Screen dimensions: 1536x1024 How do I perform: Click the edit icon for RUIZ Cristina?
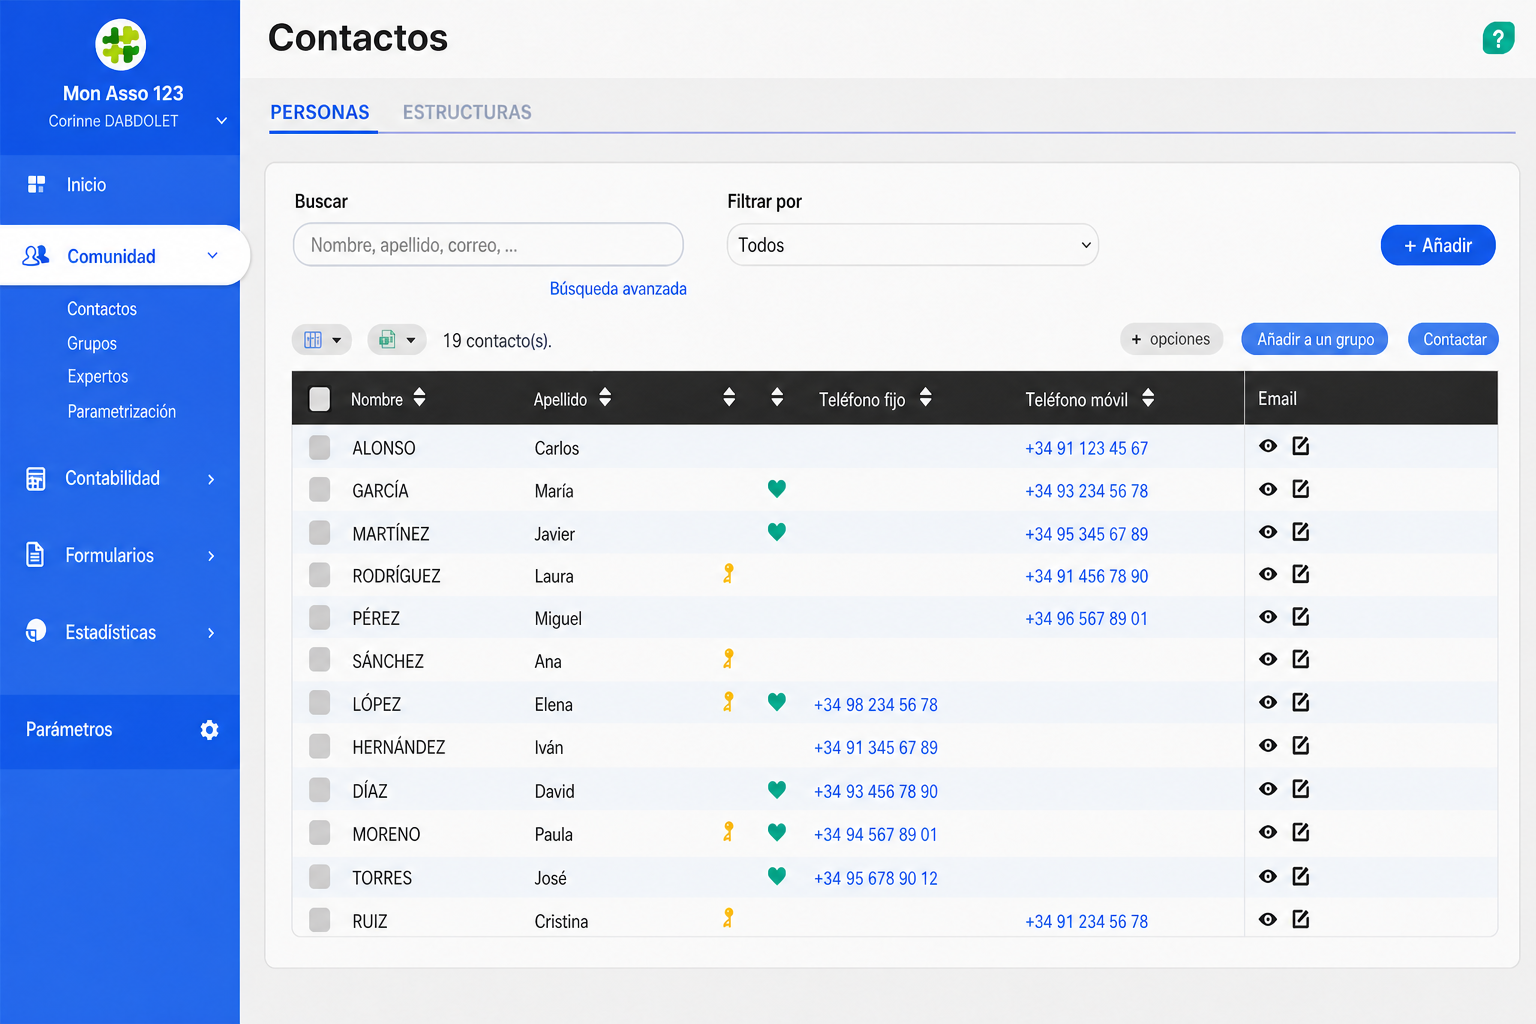click(x=1300, y=919)
